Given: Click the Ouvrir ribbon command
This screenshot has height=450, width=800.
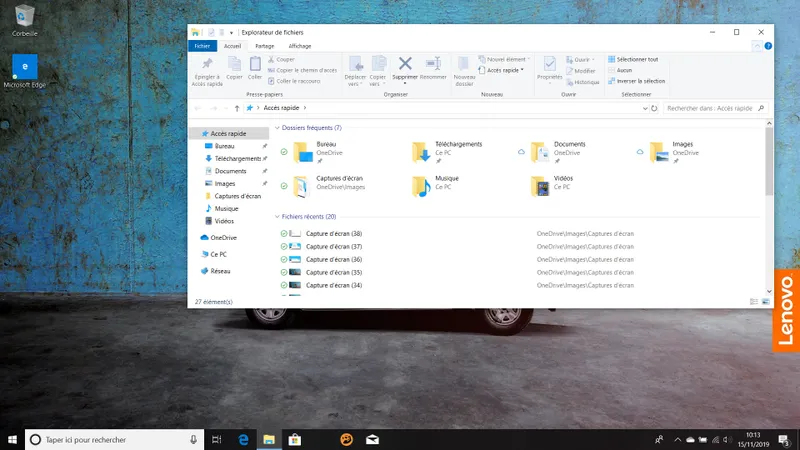Looking at the screenshot, I should [x=580, y=60].
